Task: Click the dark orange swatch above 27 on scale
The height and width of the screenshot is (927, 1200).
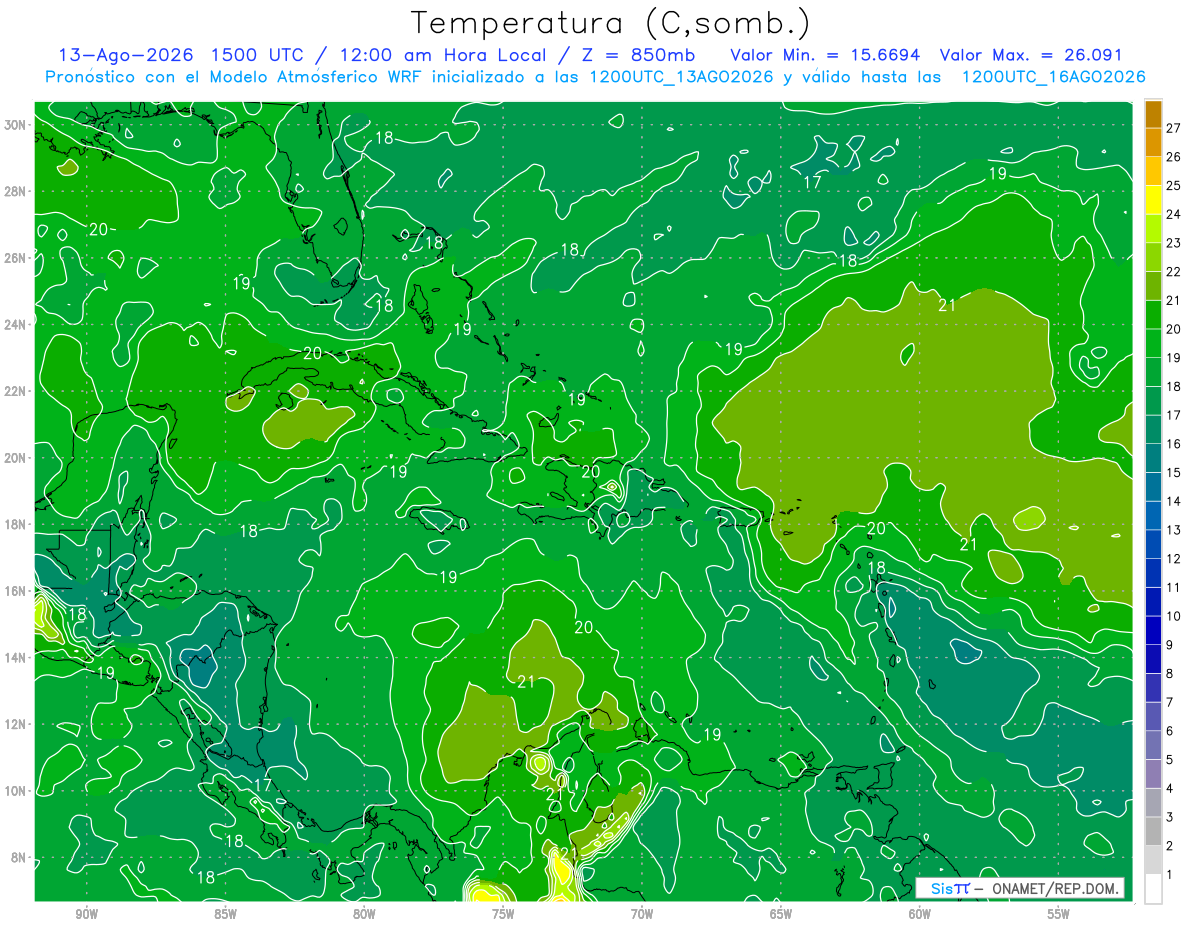Action: (1153, 113)
